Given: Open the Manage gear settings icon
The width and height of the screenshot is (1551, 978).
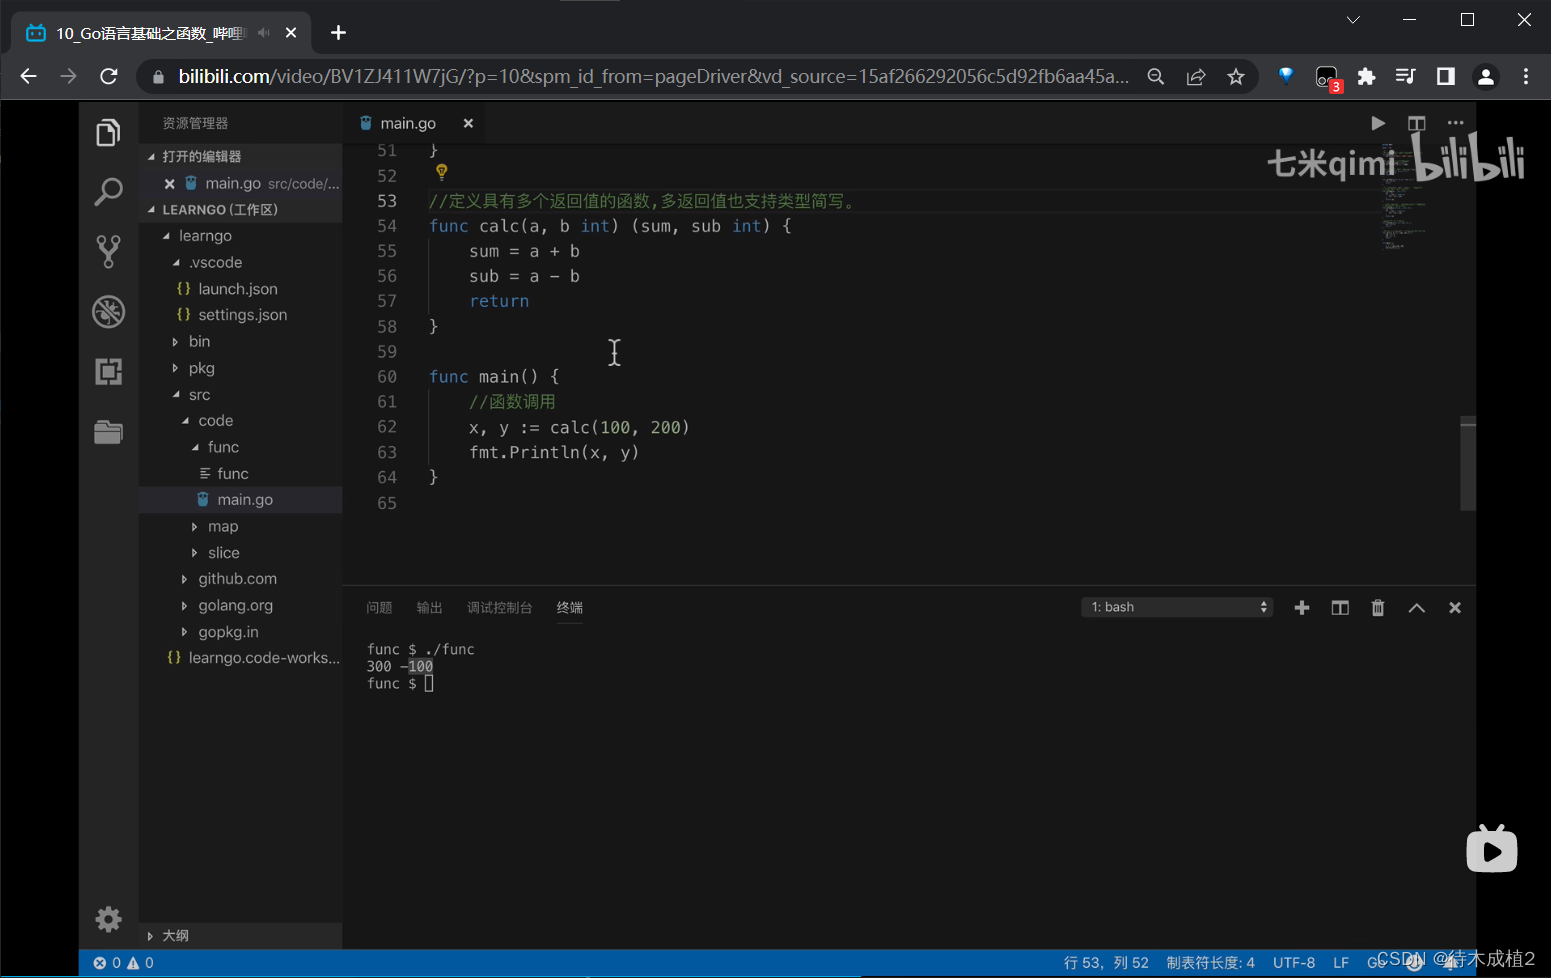Looking at the screenshot, I should pos(108,919).
